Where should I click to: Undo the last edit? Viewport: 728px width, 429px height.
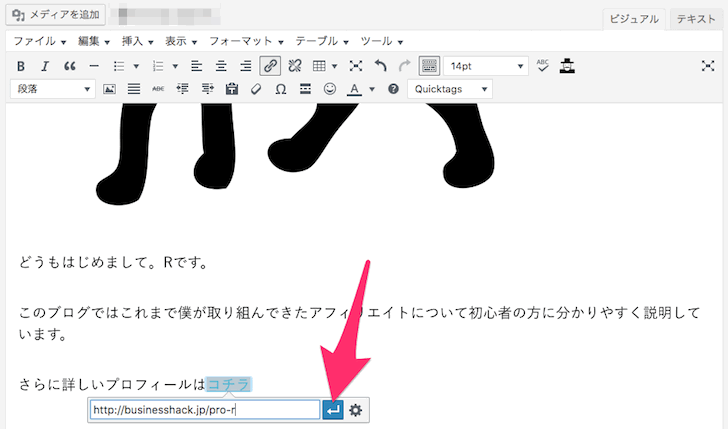[380, 66]
